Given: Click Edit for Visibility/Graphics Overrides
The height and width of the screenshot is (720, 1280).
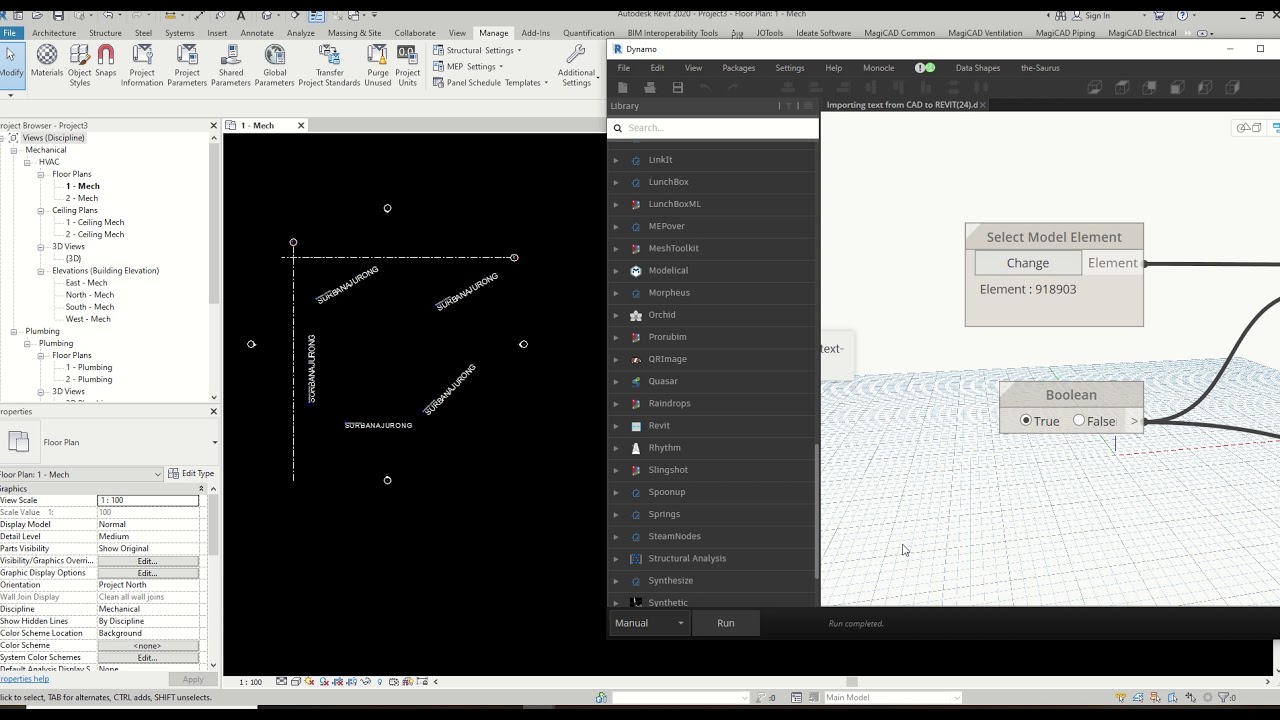Looking at the screenshot, I should pos(148,561).
